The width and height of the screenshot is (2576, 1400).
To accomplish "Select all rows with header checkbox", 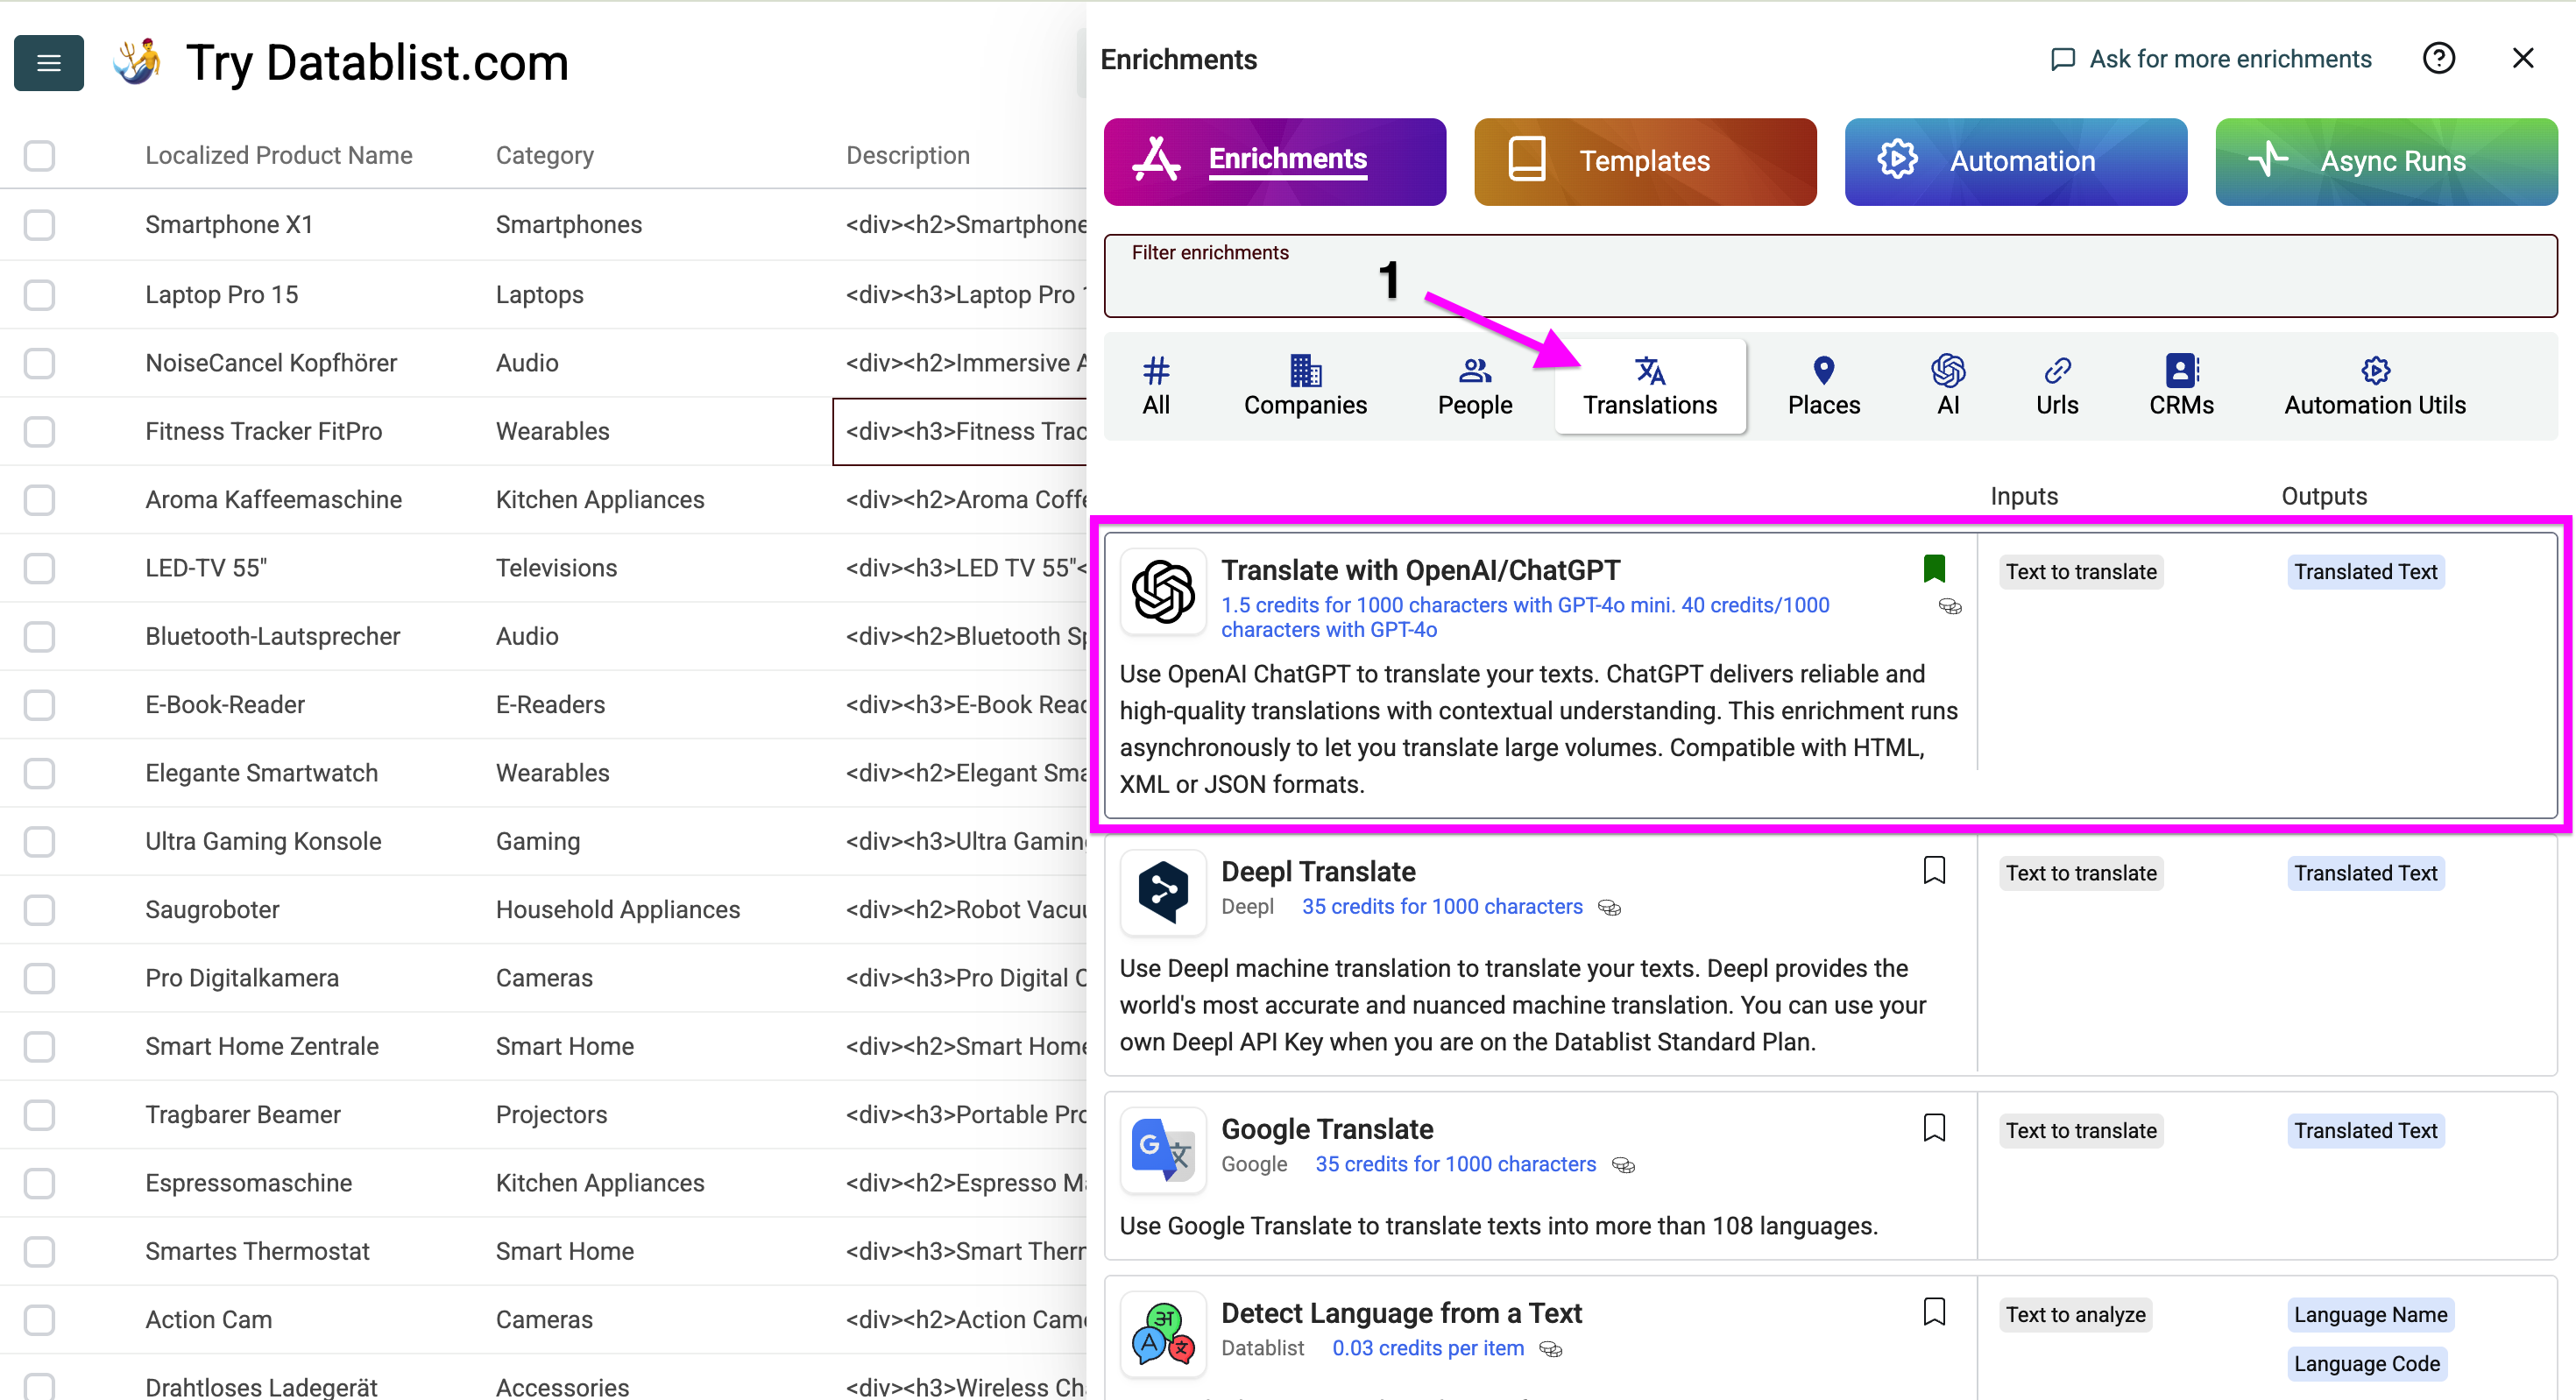I will tap(39, 156).
